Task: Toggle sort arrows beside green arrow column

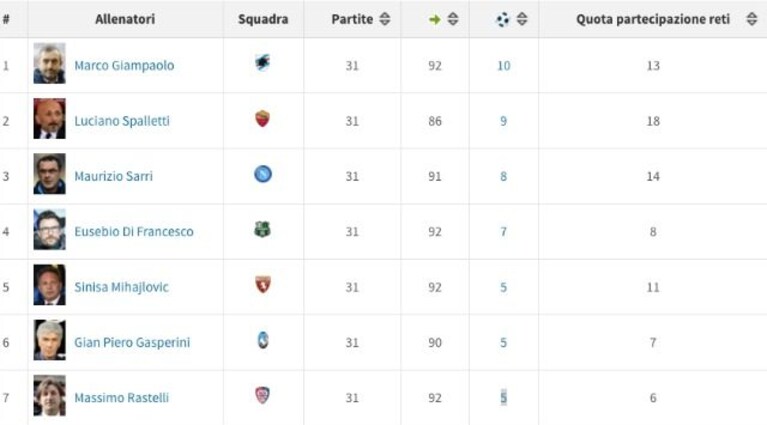Action: click(x=453, y=19)
